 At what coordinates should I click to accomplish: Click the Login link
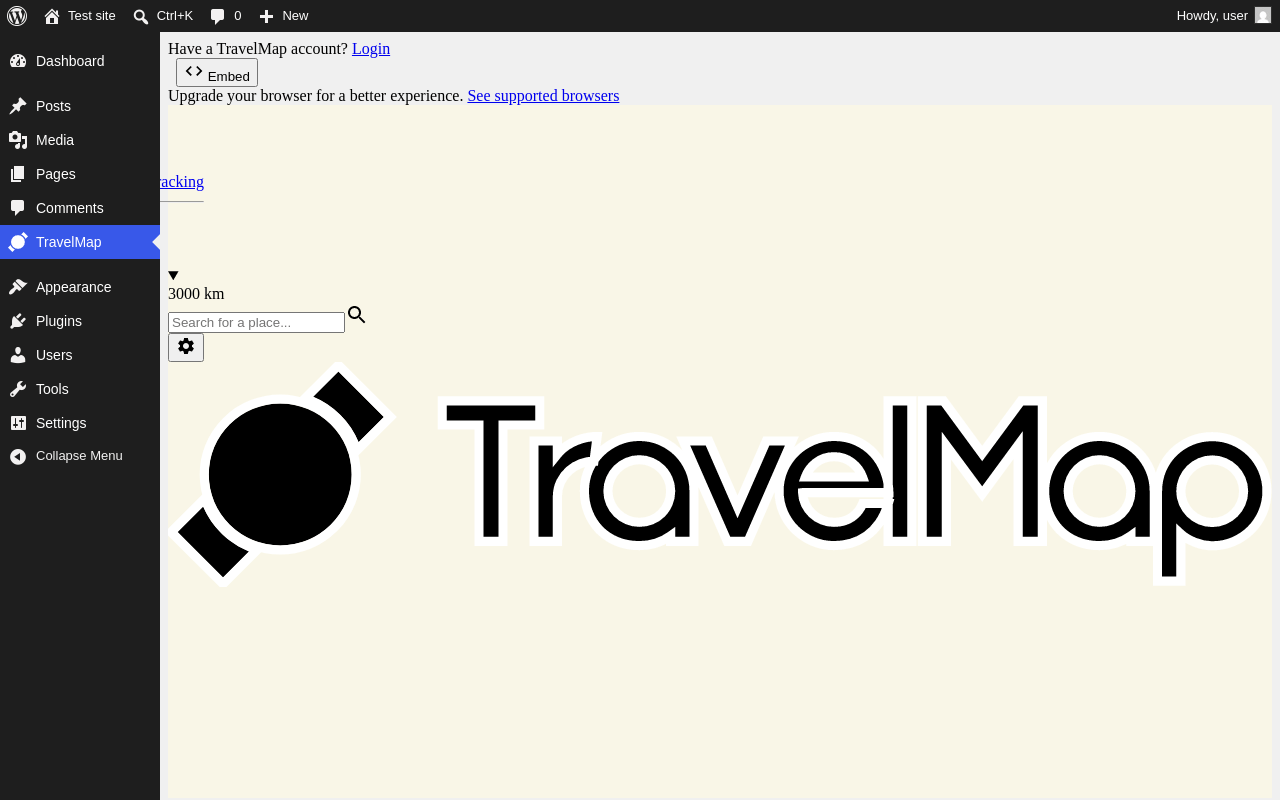click(371, 49)
